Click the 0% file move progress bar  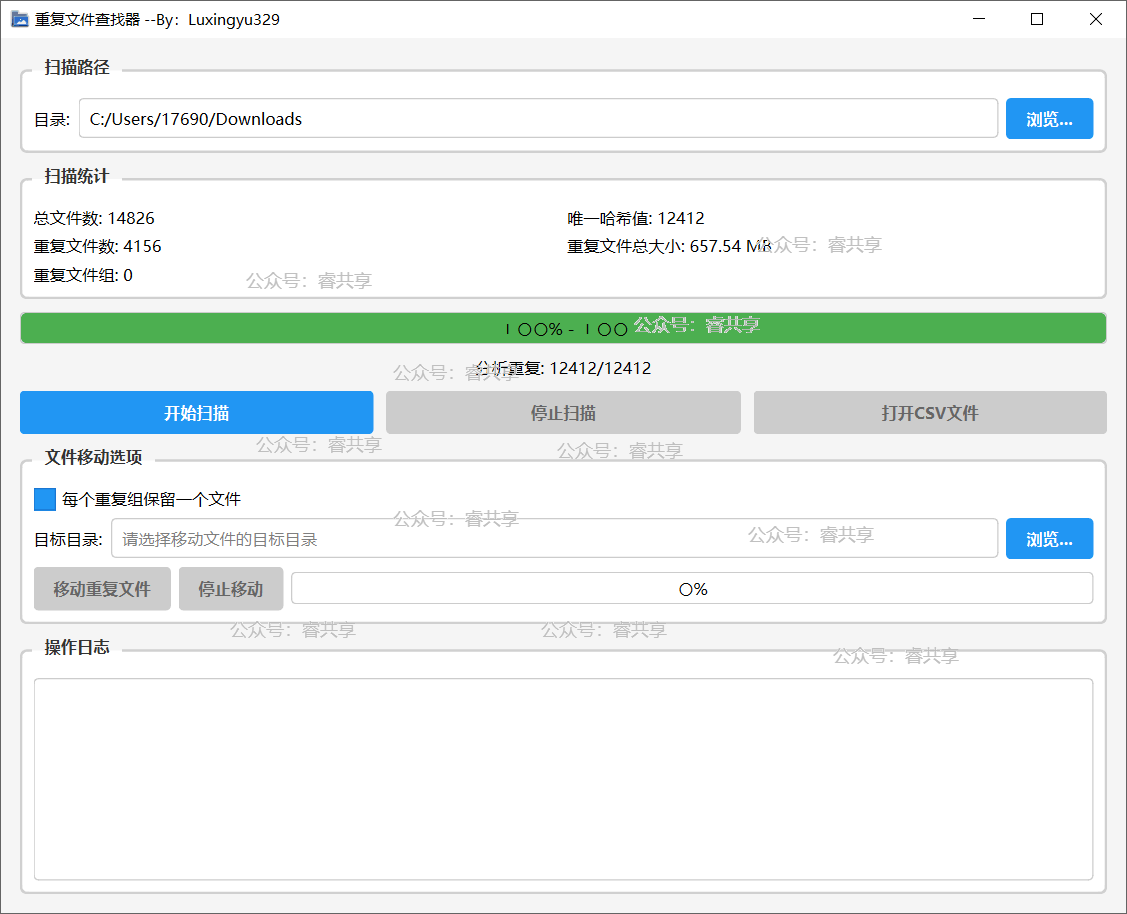click(692, 589)
